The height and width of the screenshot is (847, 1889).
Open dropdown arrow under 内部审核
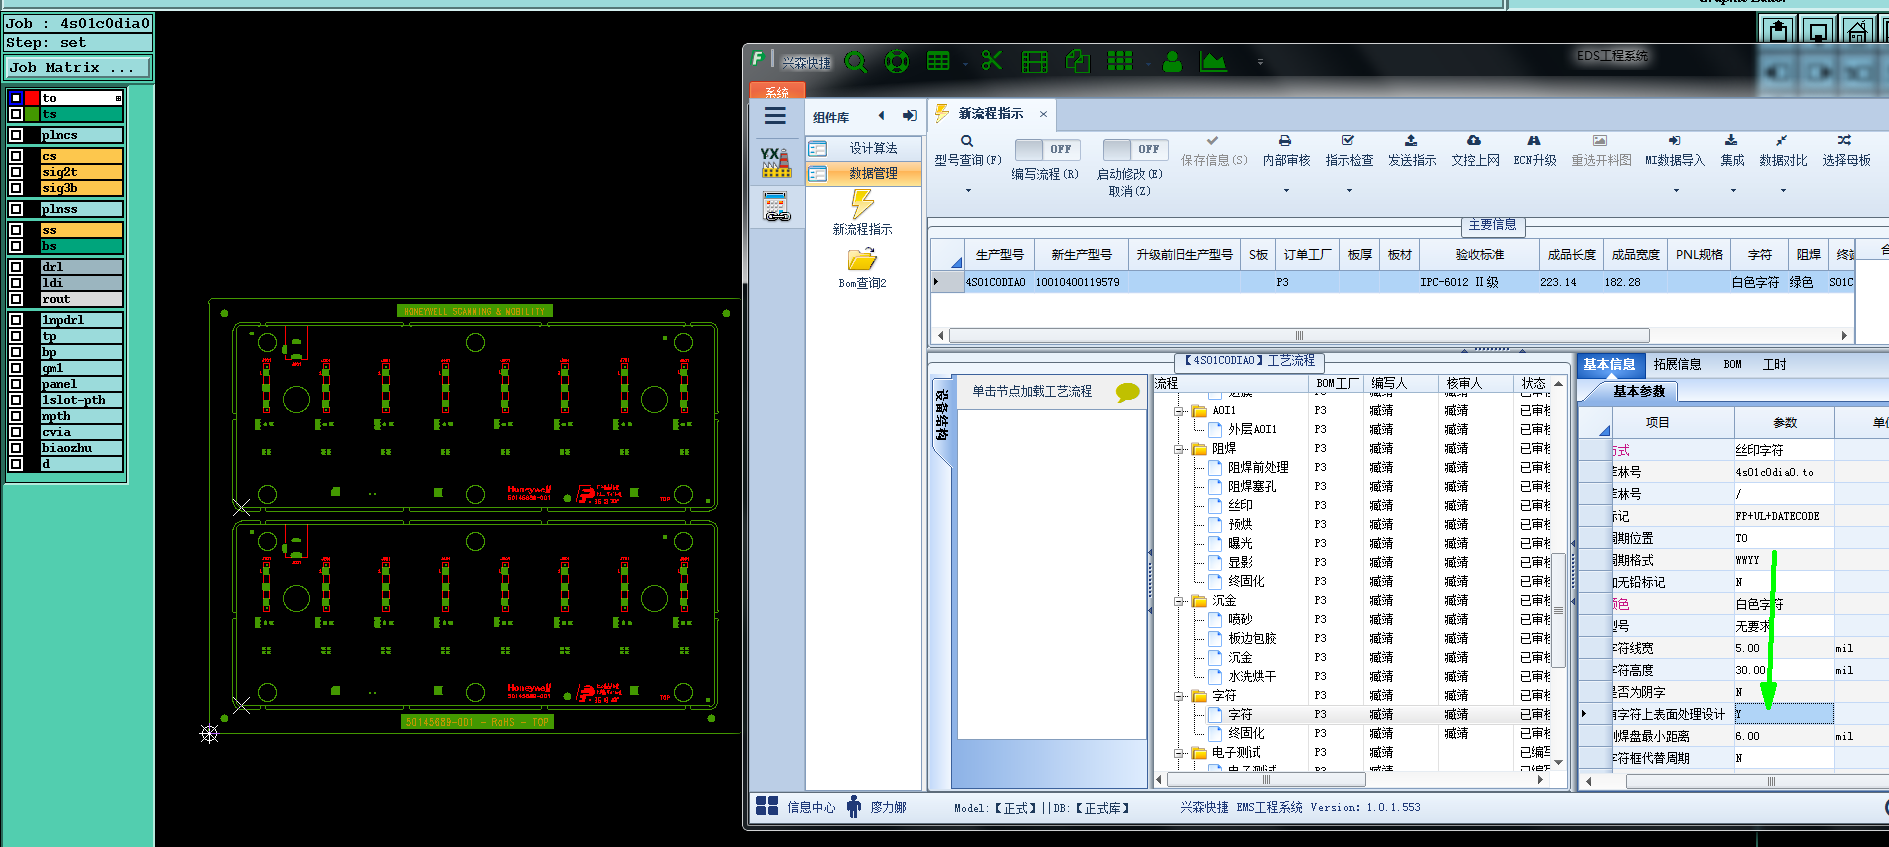point(1286,190)
